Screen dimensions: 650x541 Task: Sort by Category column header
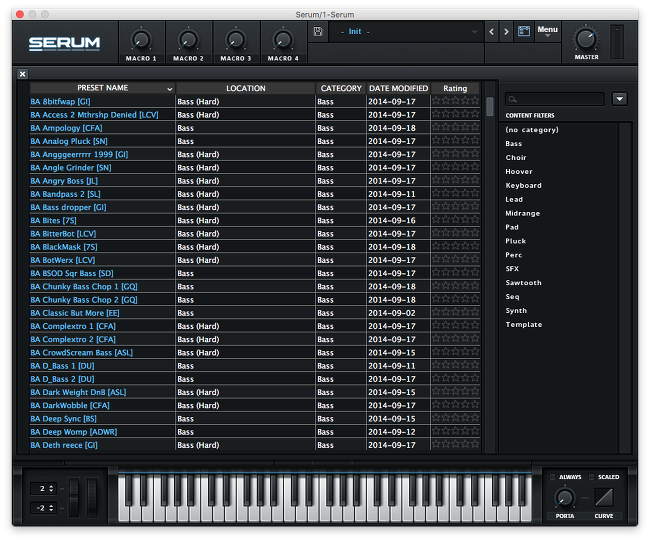pos(341,88)
